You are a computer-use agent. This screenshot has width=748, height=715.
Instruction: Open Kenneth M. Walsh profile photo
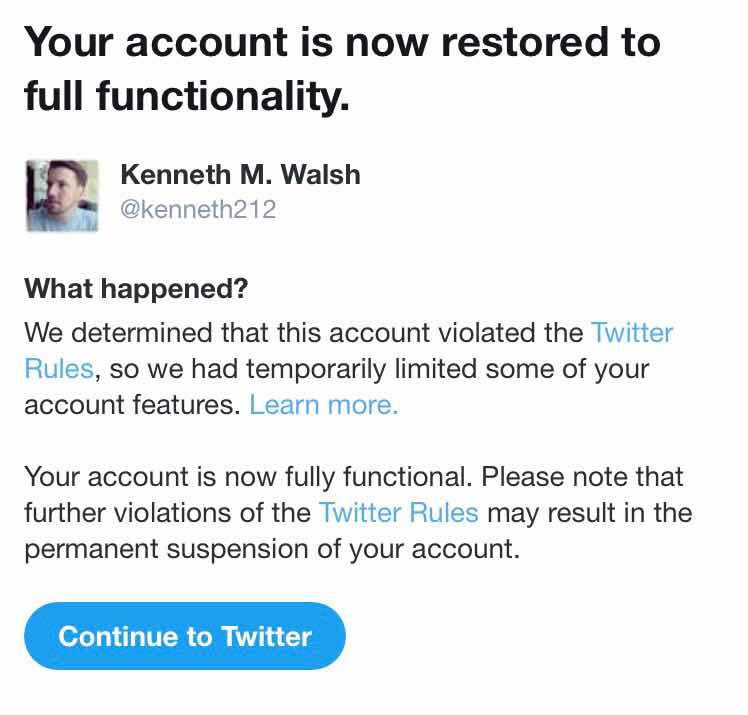62,196
